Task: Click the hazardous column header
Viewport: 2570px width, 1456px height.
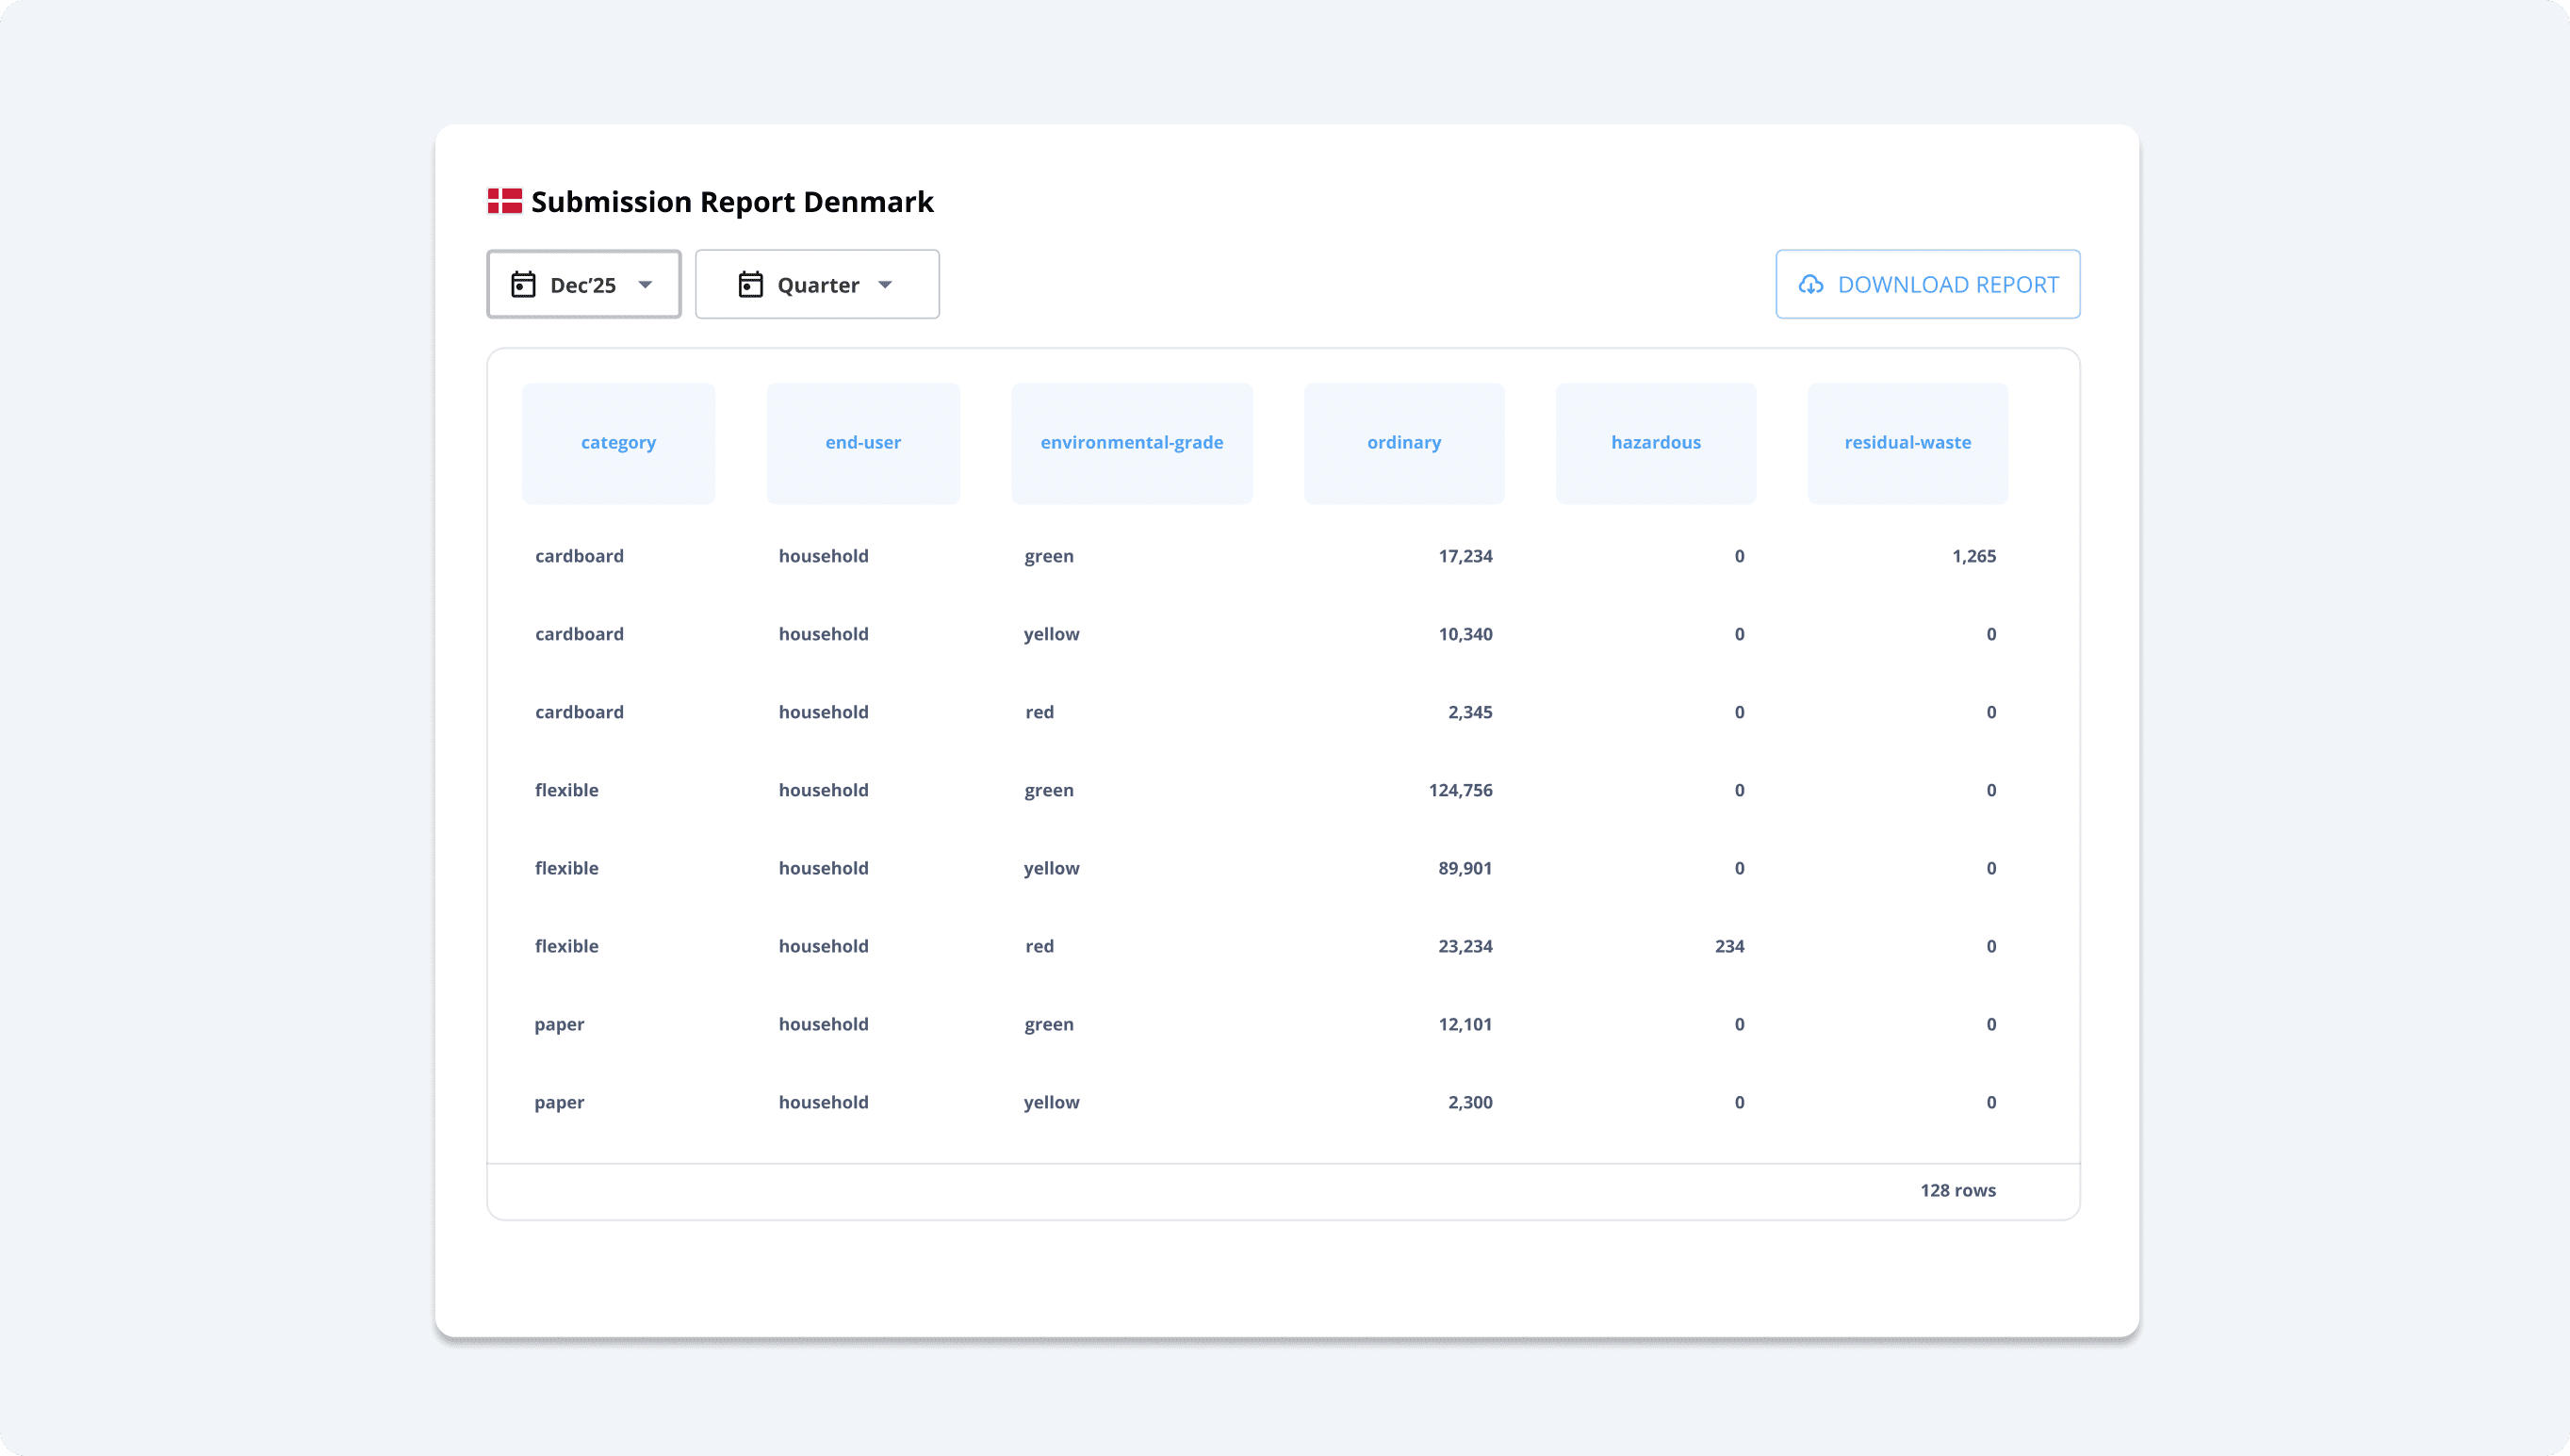Action: 1655,442
